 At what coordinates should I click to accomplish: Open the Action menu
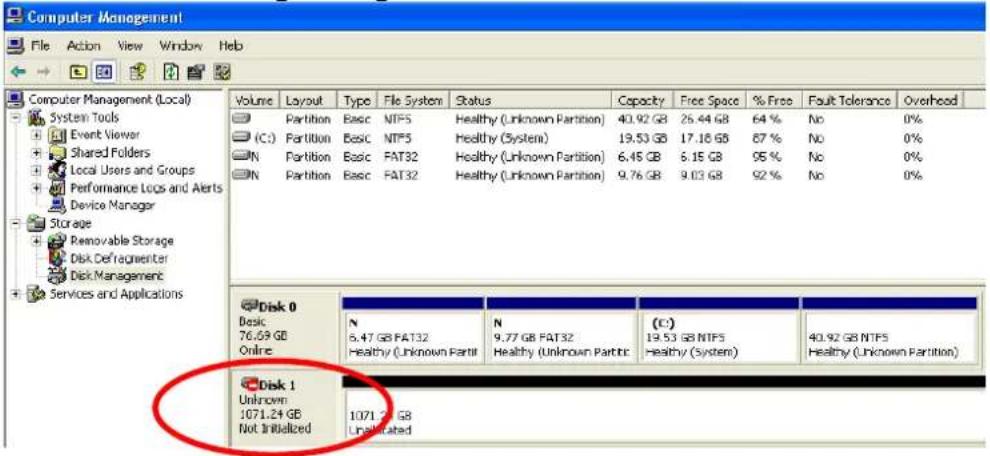coord(83,46)
